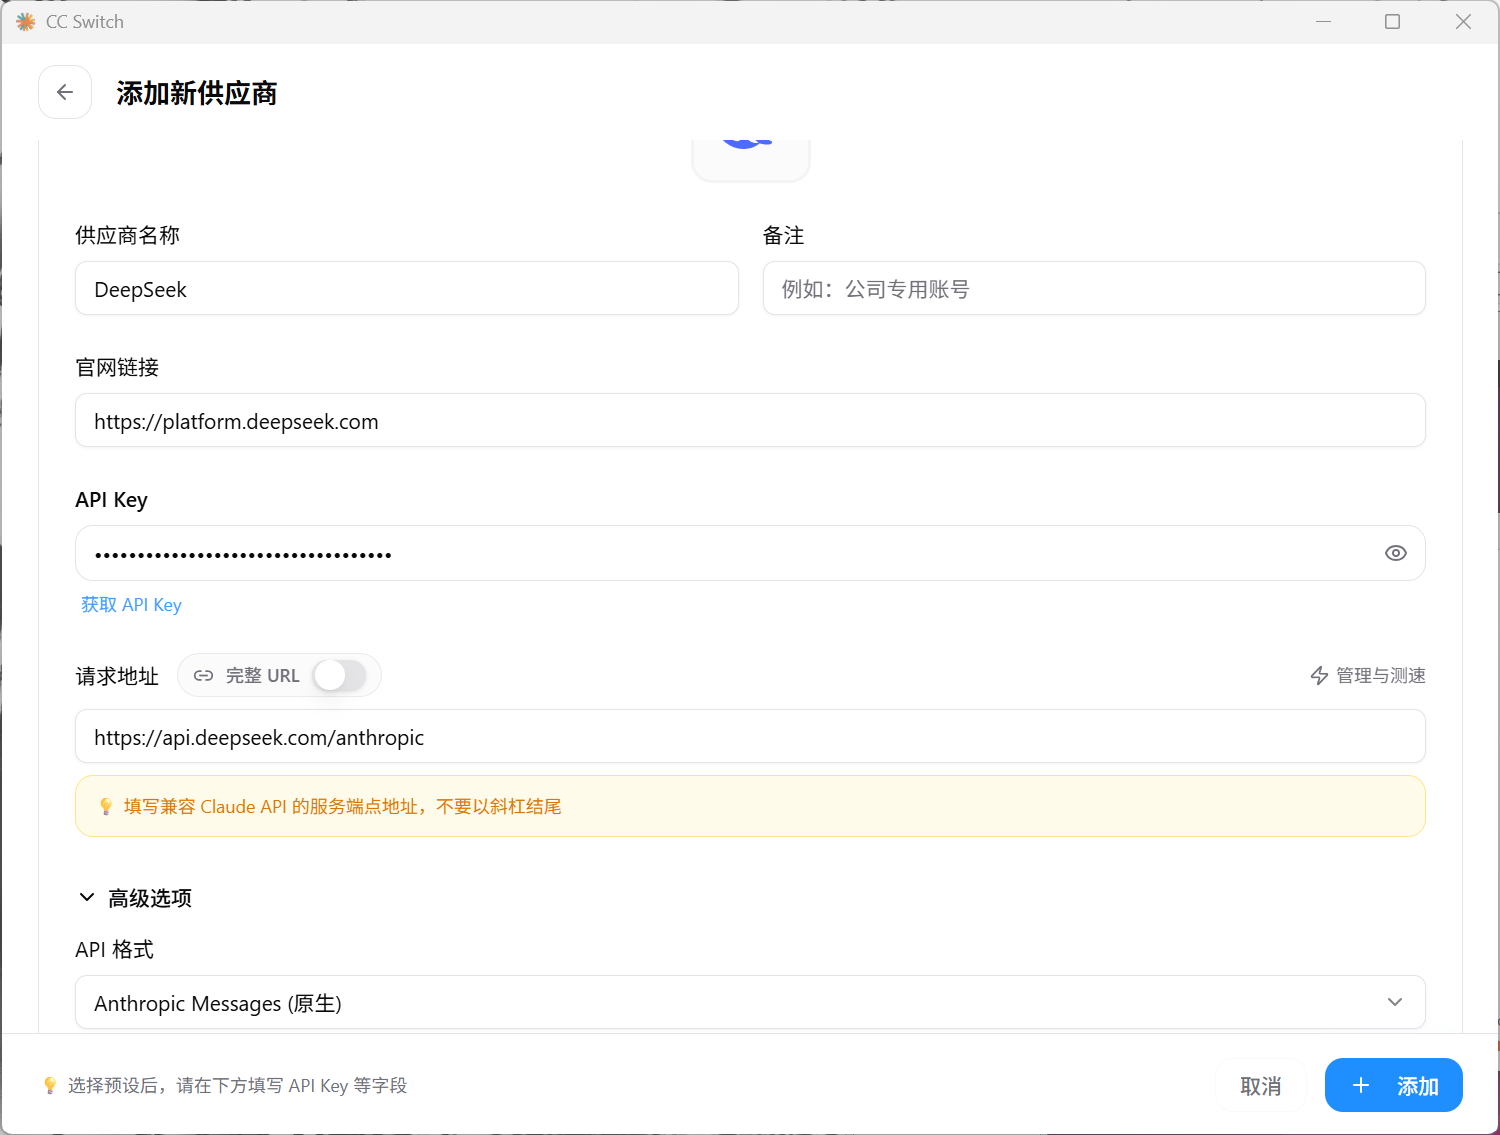Confirm with the blue 添加 button
Image resolution: width=1500 pixels, height=1135 pixels.
1394,1086
